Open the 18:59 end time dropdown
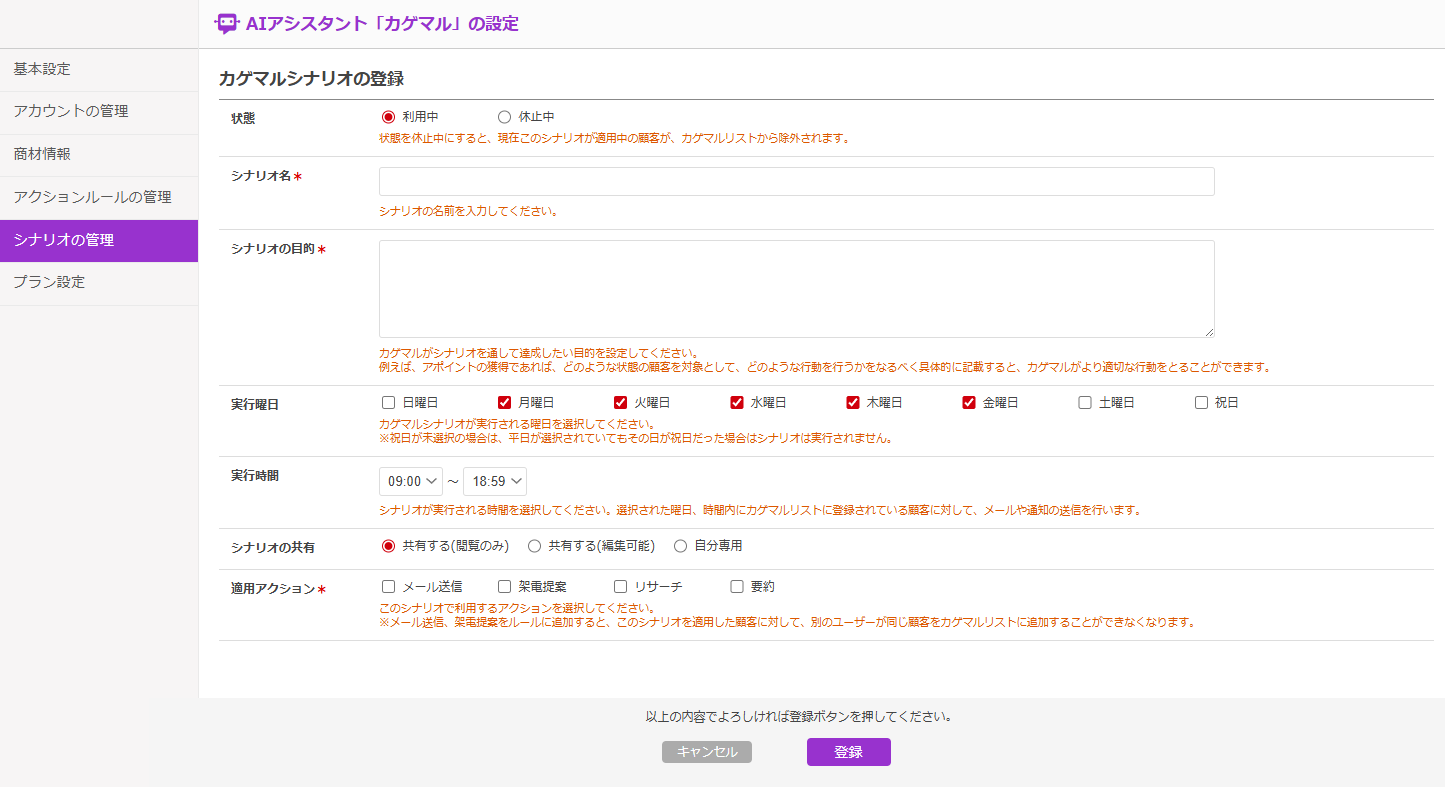This screenshot has width=1445, height=787. [x=494, y=481]
